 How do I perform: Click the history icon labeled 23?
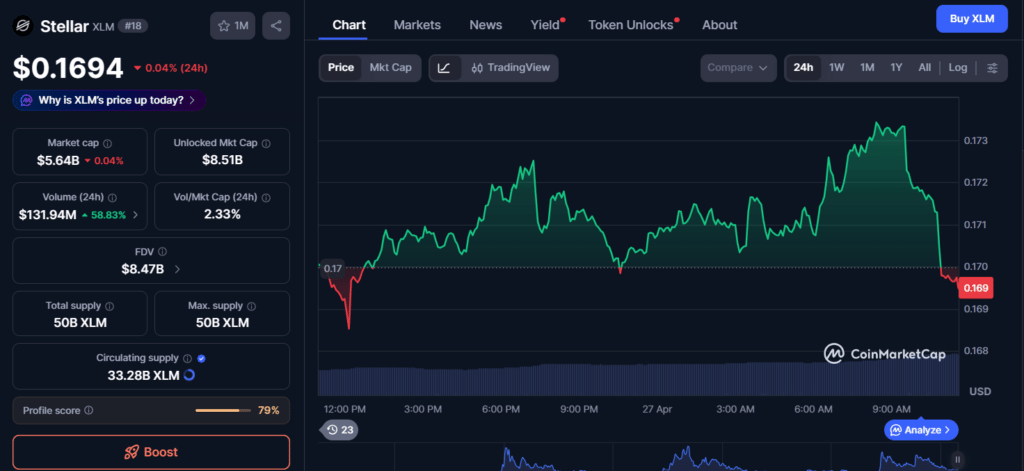[x=340, y=430]
